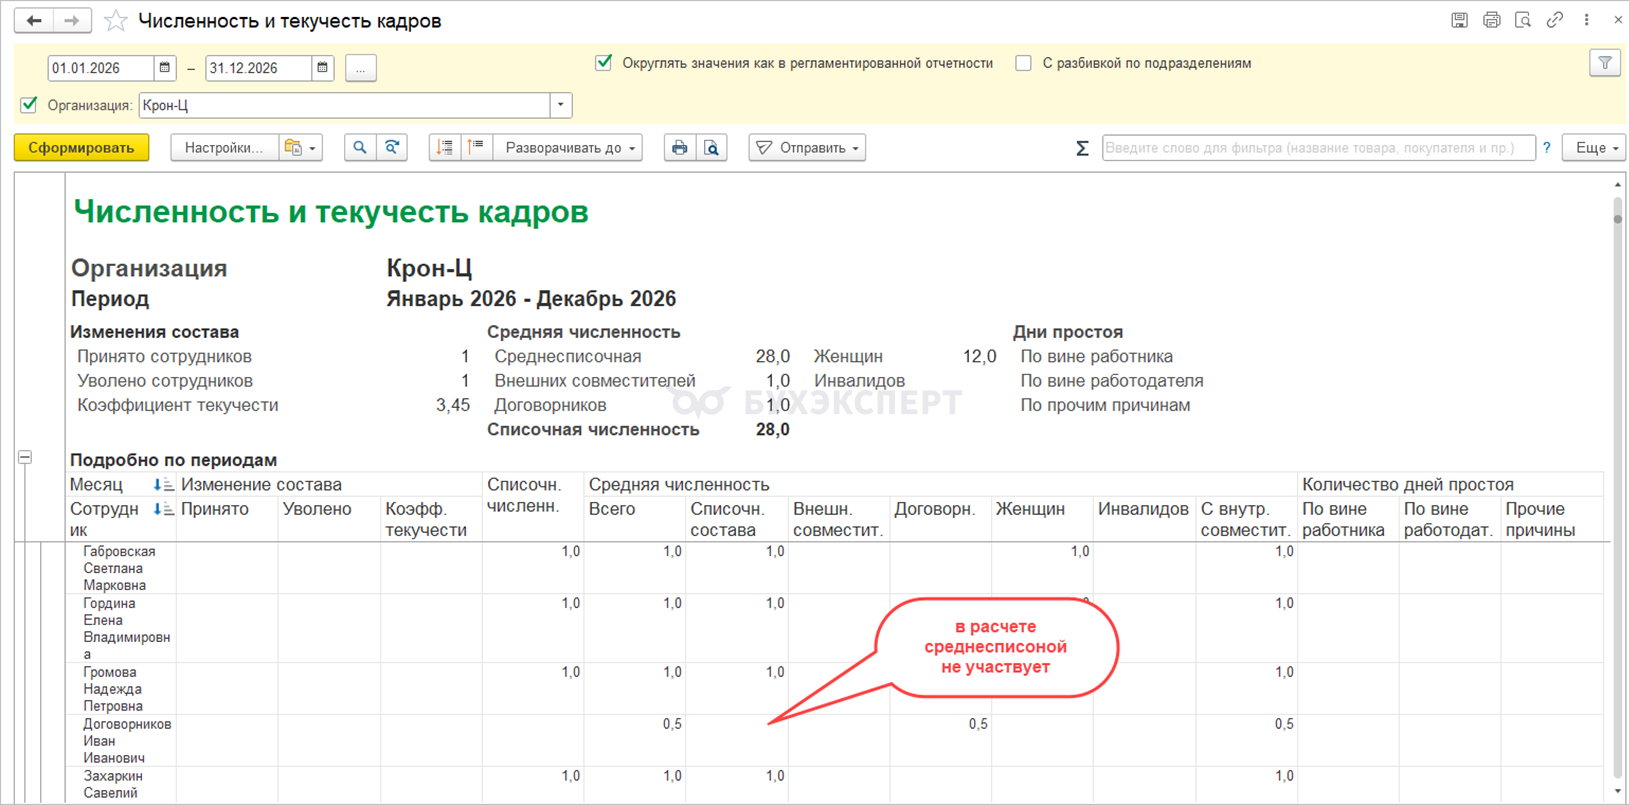Click the sum Σ icon
1629x805 pixels.
point(1082,148)
